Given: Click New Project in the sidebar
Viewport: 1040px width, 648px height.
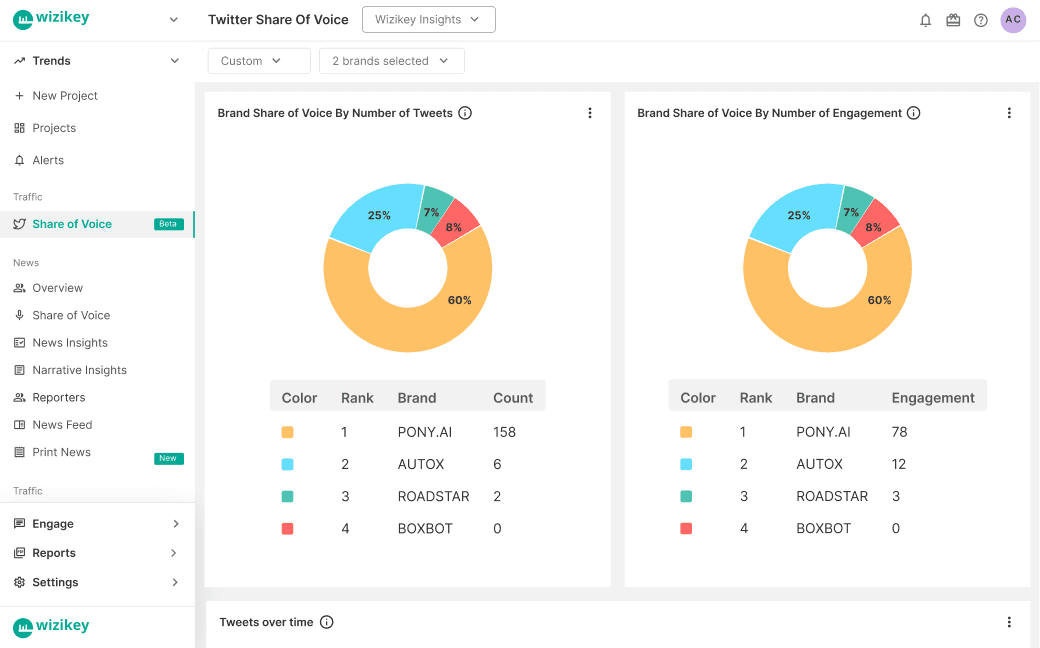Looking at the screenshot, I should [65, 96].
